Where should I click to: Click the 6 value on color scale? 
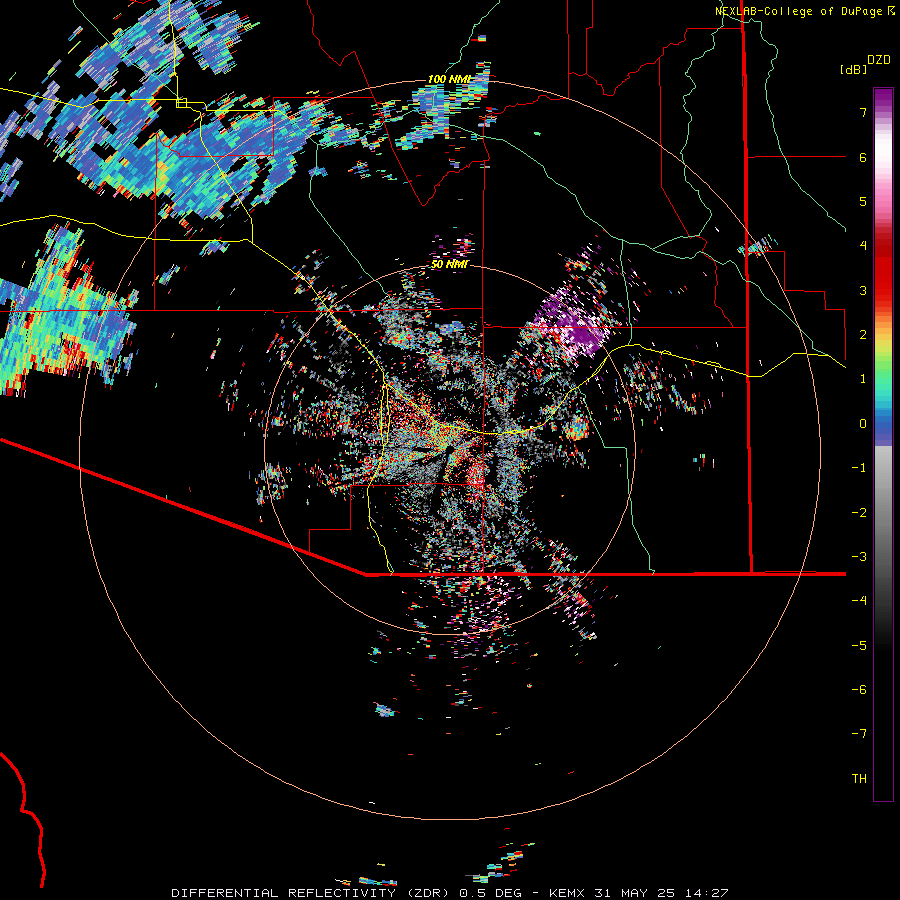point(863,157)
